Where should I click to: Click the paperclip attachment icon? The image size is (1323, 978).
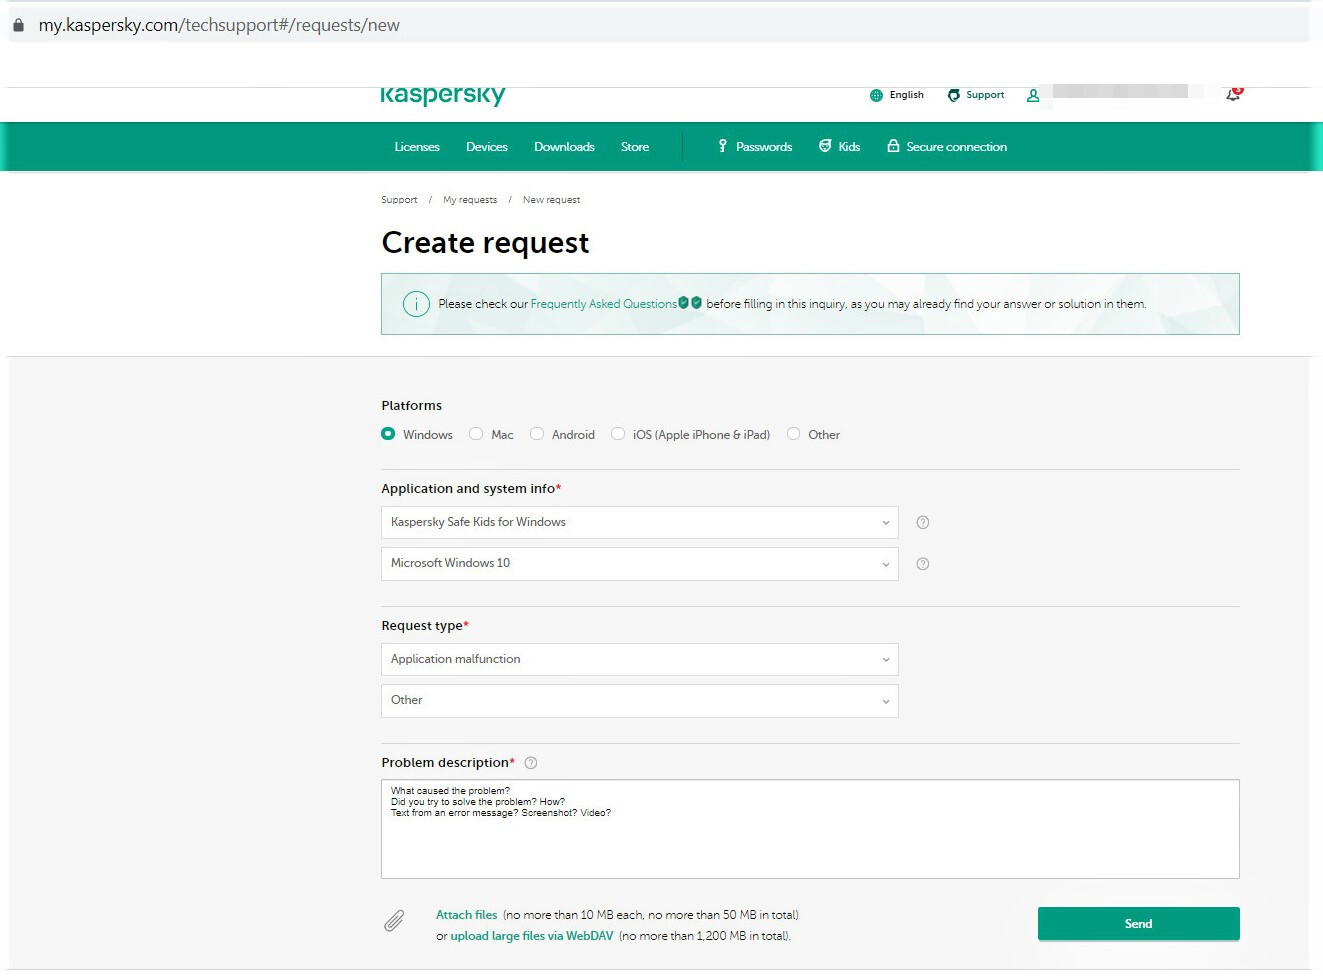[x=394, y=921]
